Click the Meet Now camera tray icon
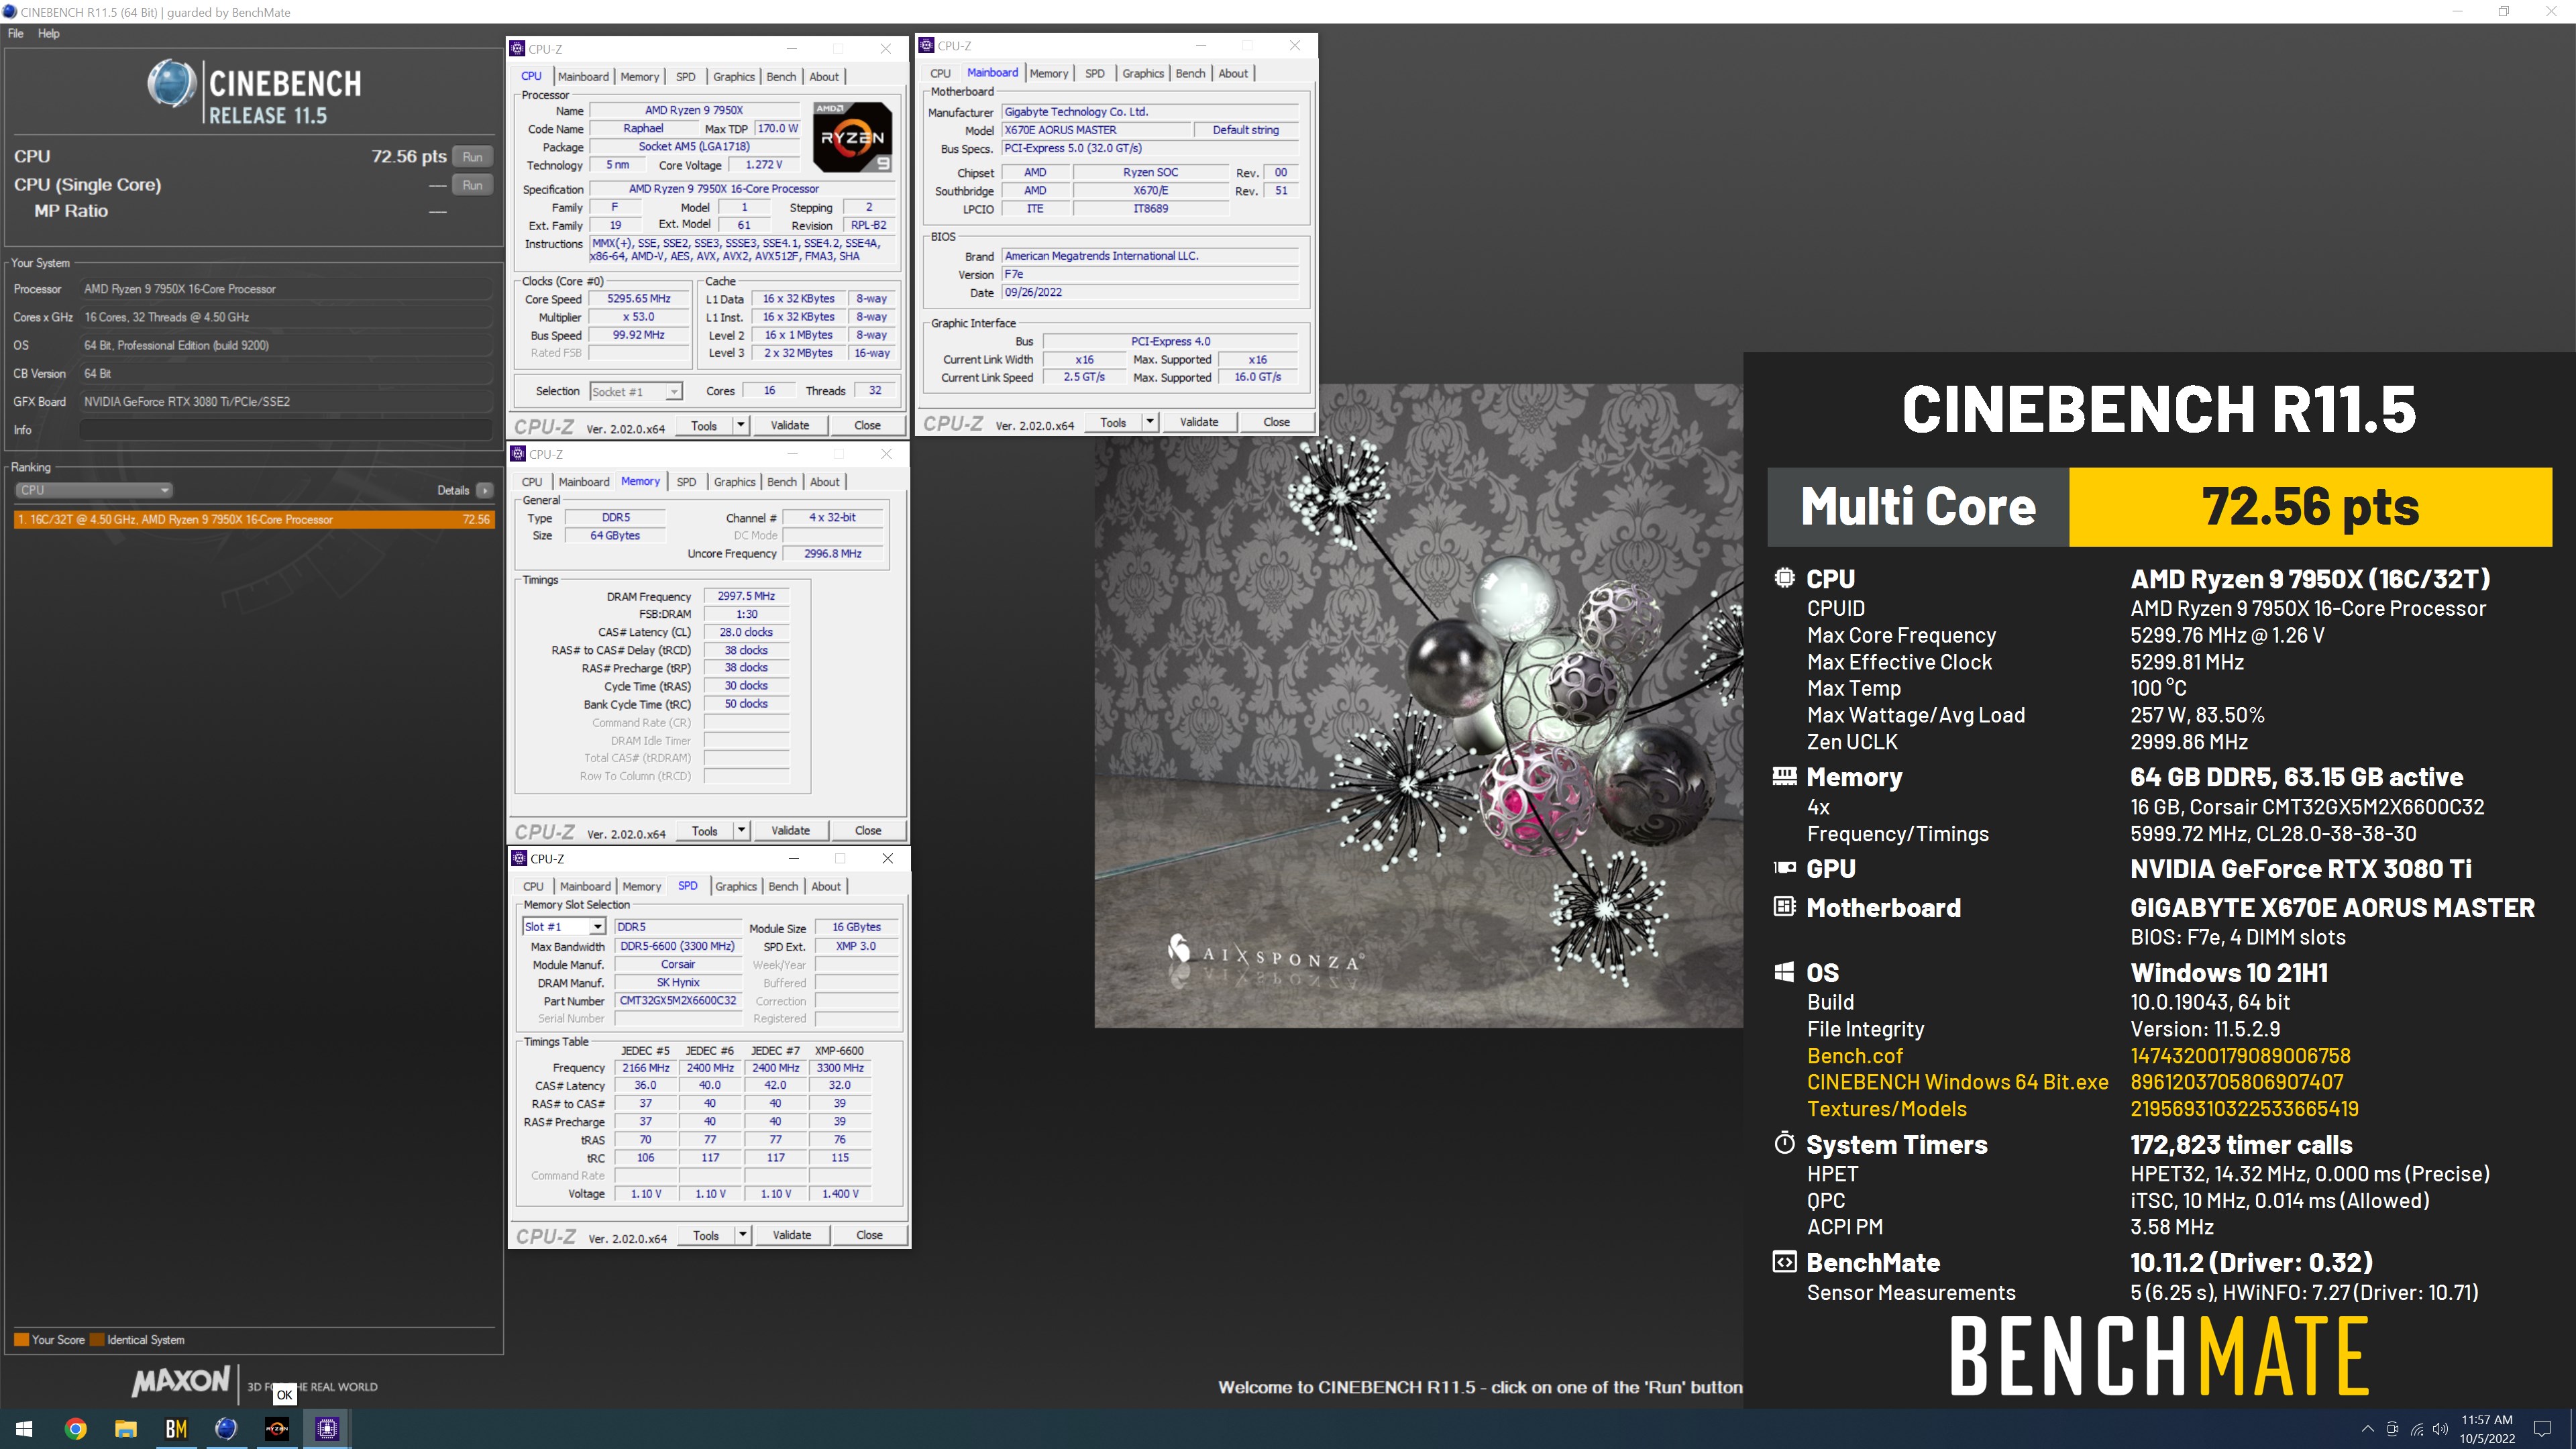The height and width of the screenshot is (1449, 2576). [x=2392, y=1429]
